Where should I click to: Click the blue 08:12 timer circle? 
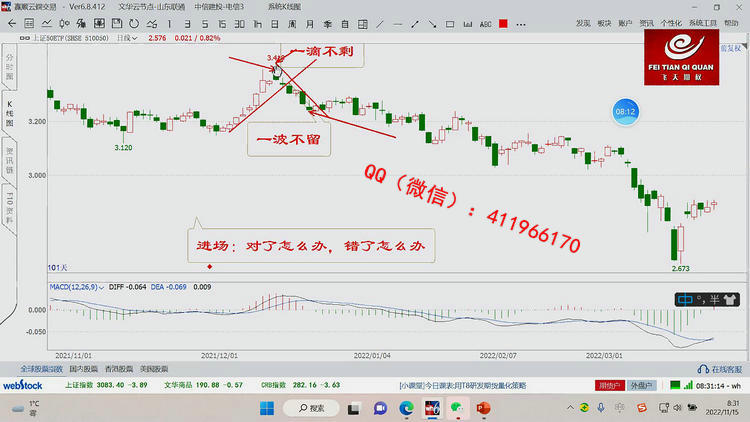tap(626, 112)
